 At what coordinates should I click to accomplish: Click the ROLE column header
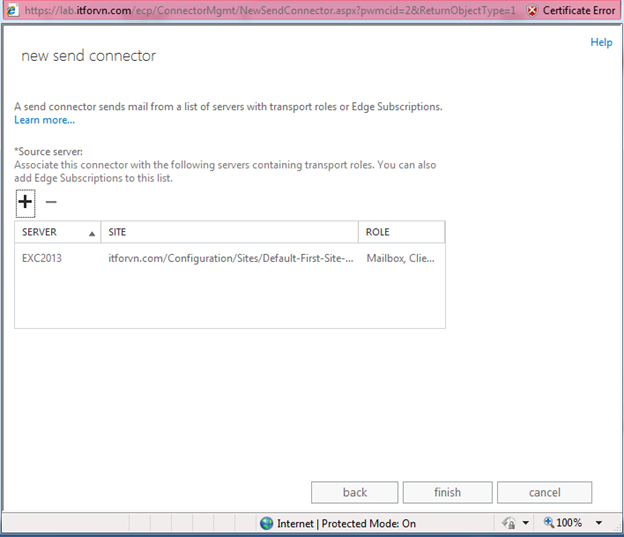tap(402, 232)
